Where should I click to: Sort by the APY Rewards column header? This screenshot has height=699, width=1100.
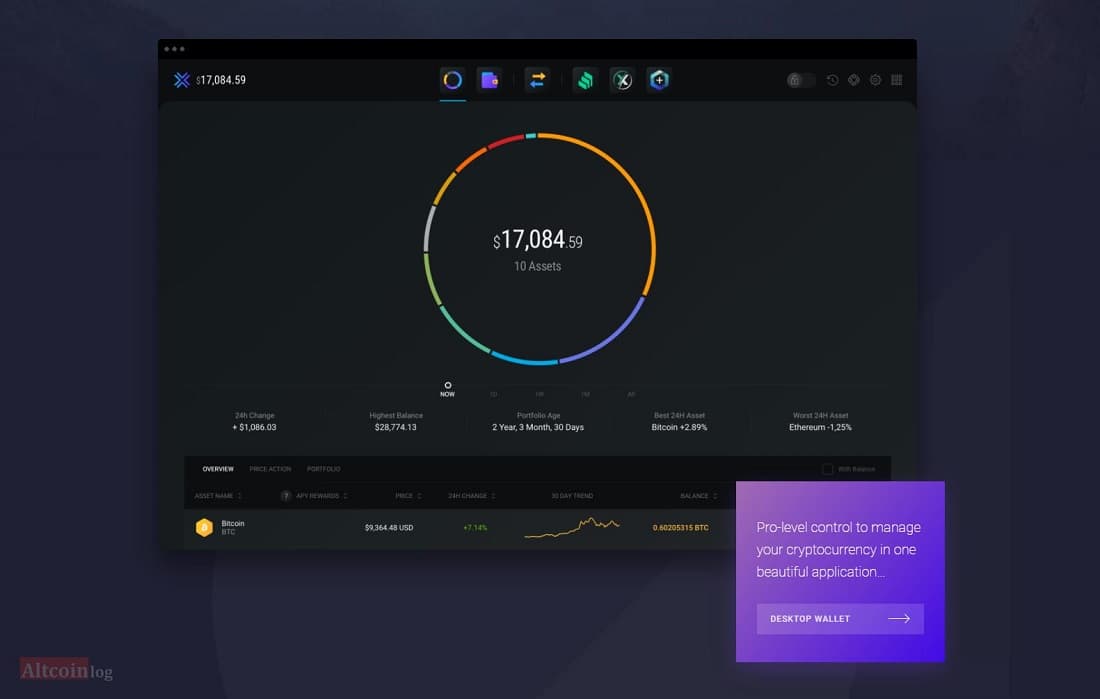click(x=321, y=496)
